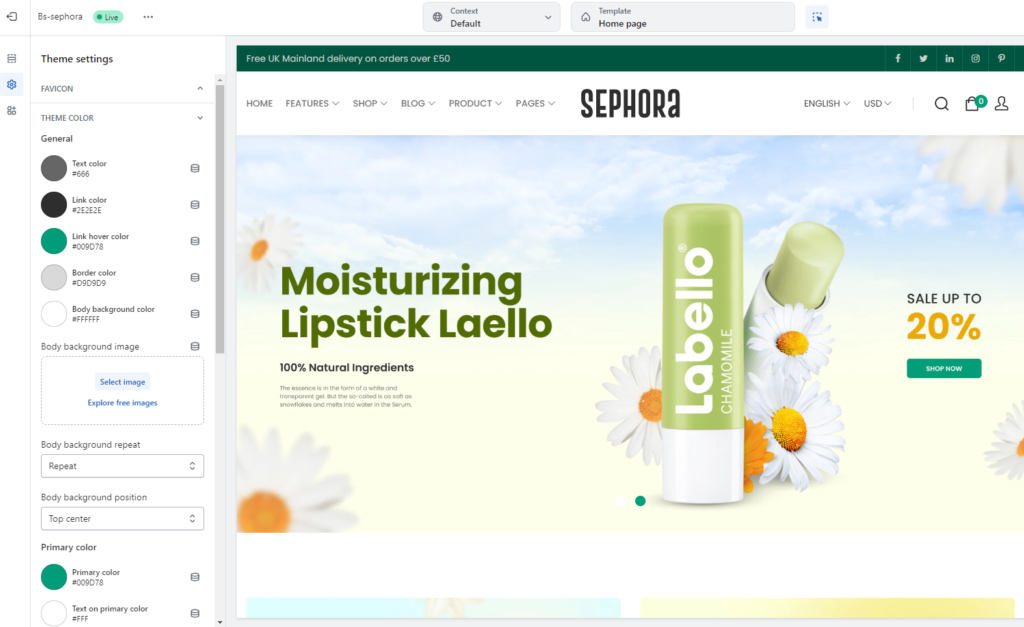Click the Primary color green swatch
The width and height of the screenshot is (1024, 627).
click(x=54, y=577)
